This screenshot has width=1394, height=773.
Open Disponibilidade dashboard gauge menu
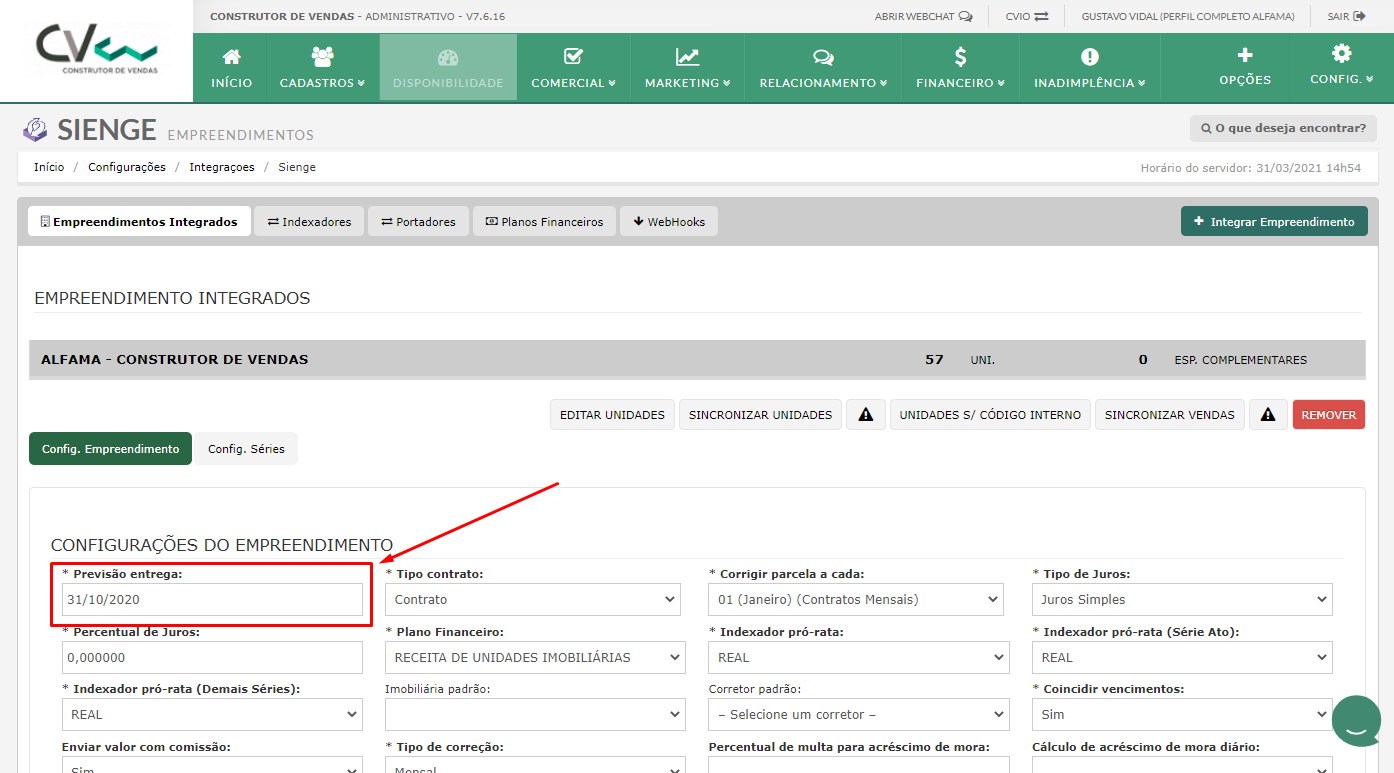click(x=448, y=67)
